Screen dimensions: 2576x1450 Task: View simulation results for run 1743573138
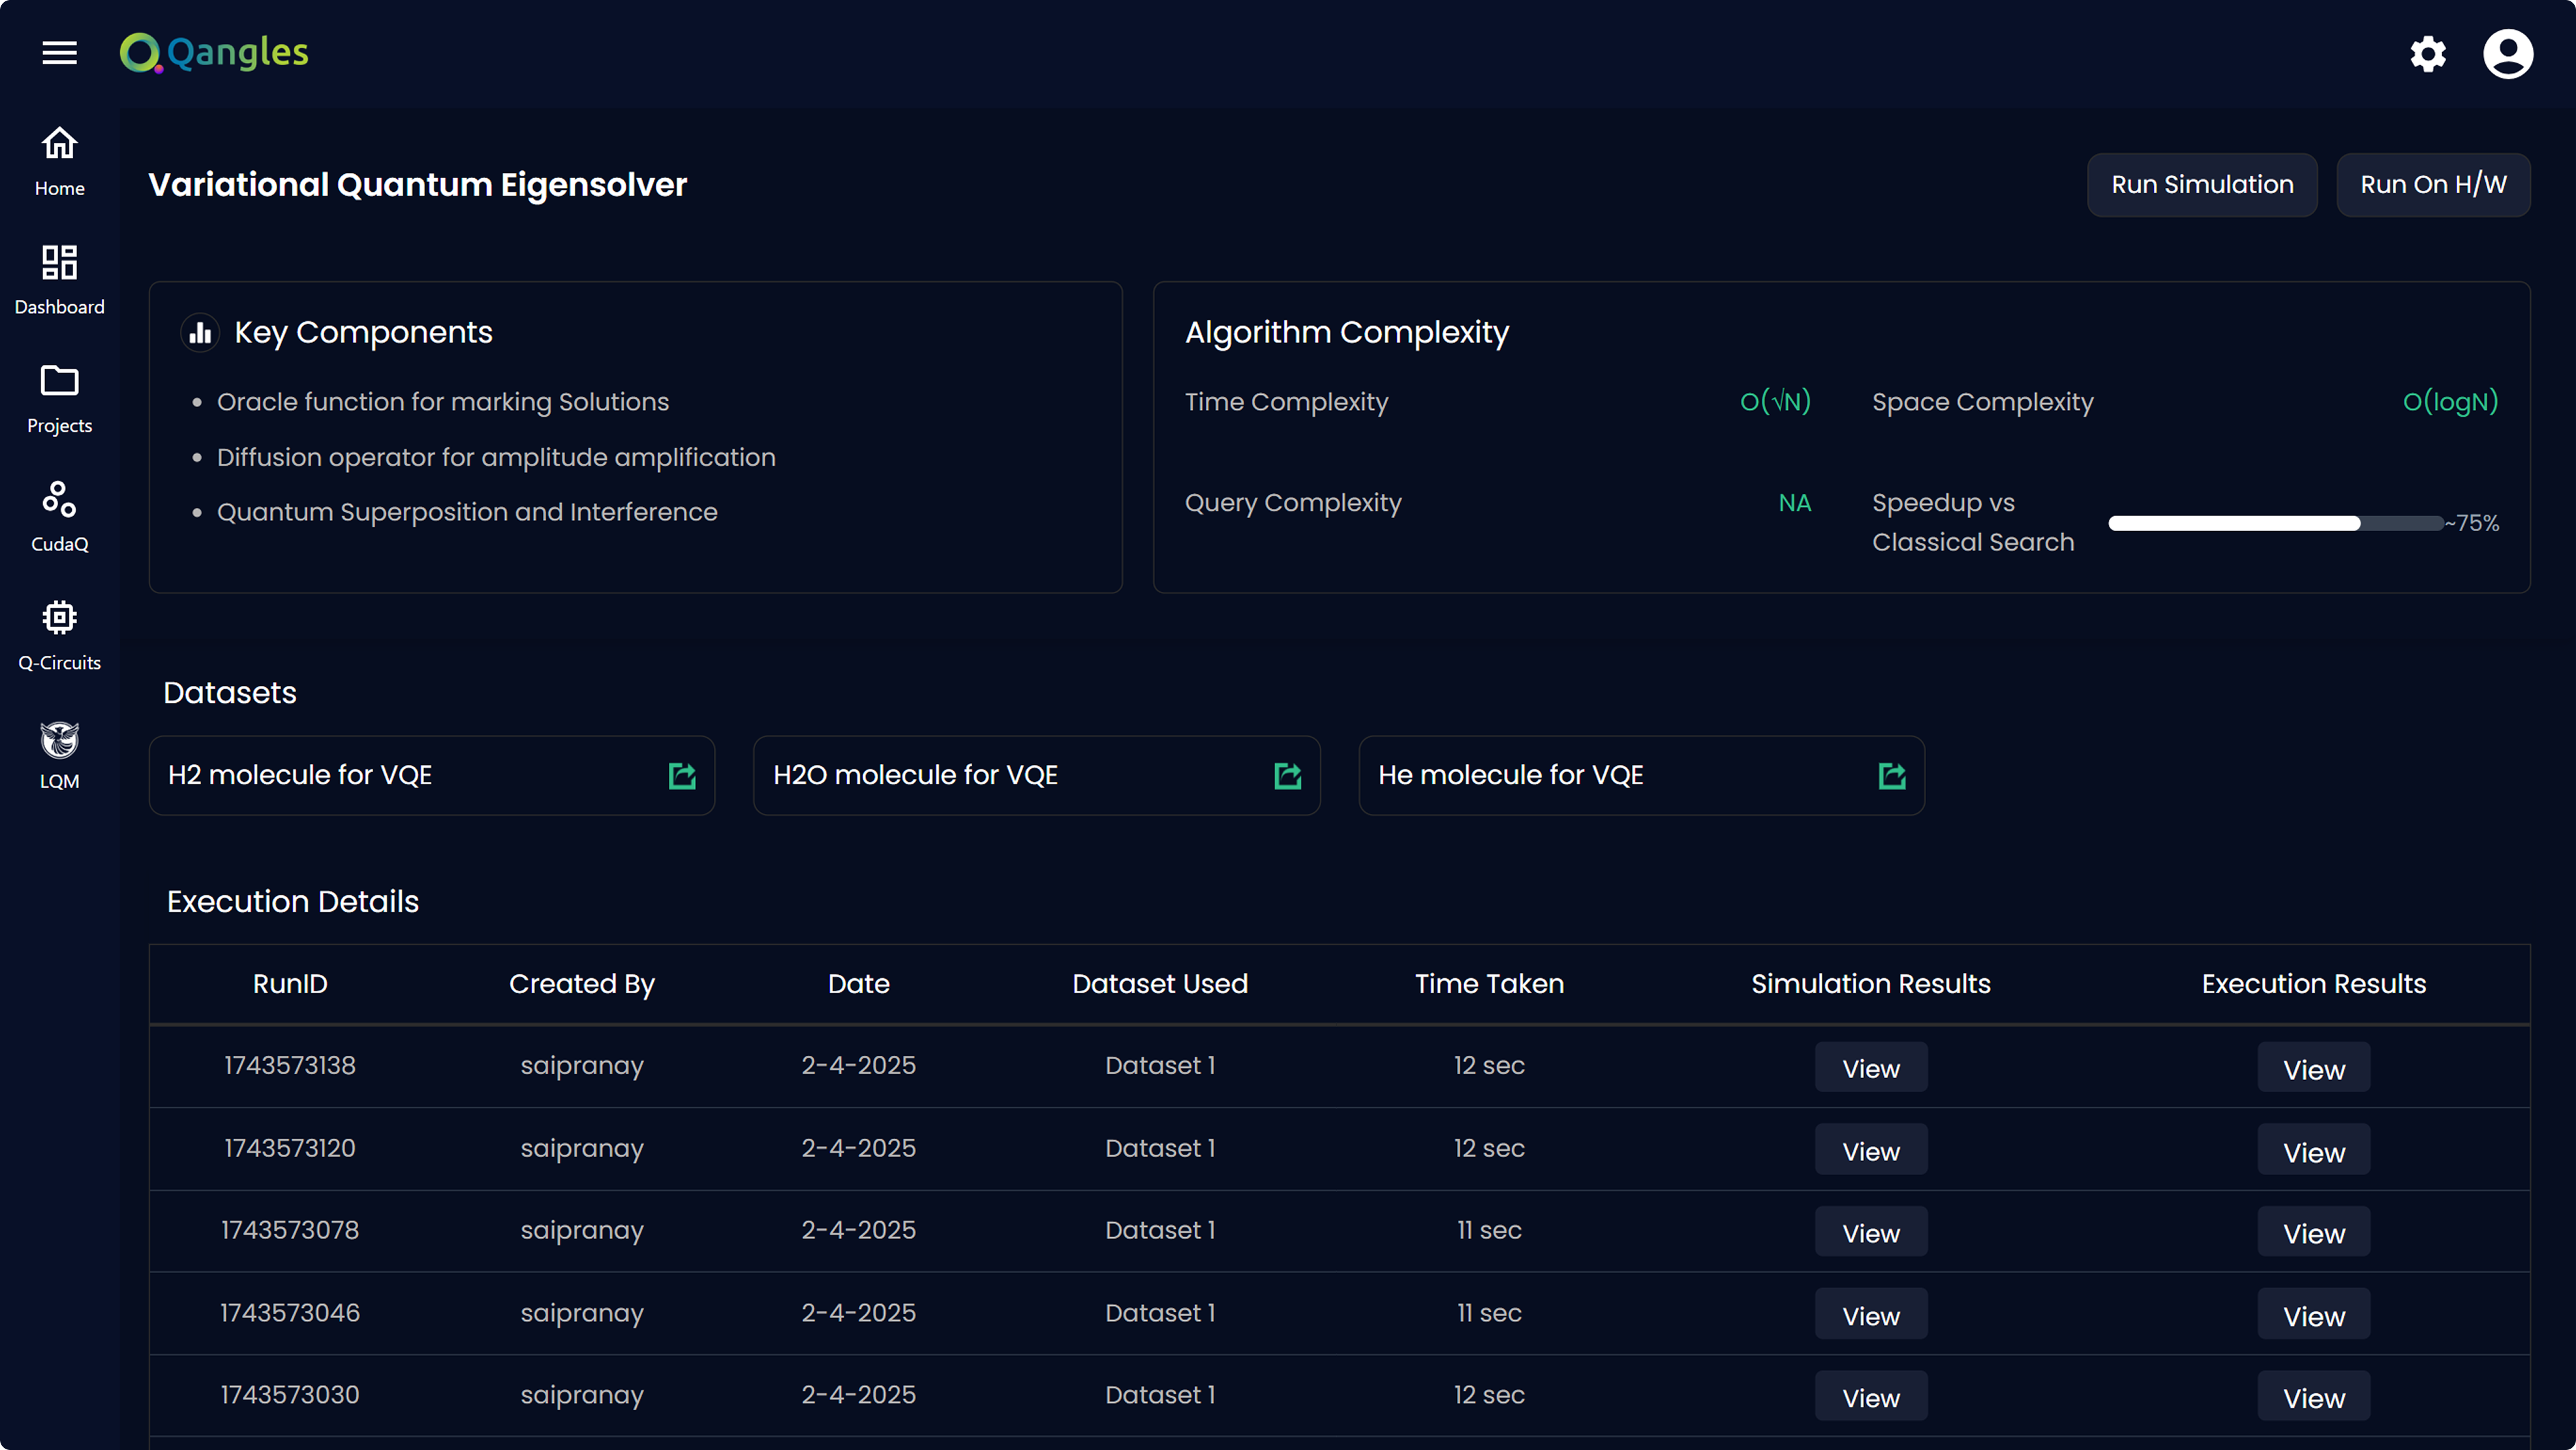click(1870, 1068)
